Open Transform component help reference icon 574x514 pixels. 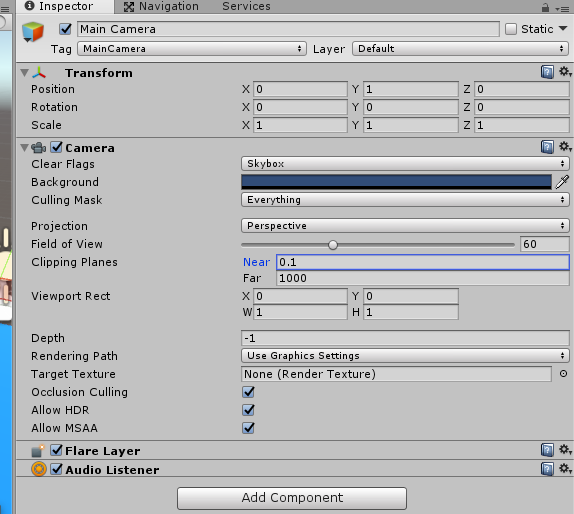(547, 72)
